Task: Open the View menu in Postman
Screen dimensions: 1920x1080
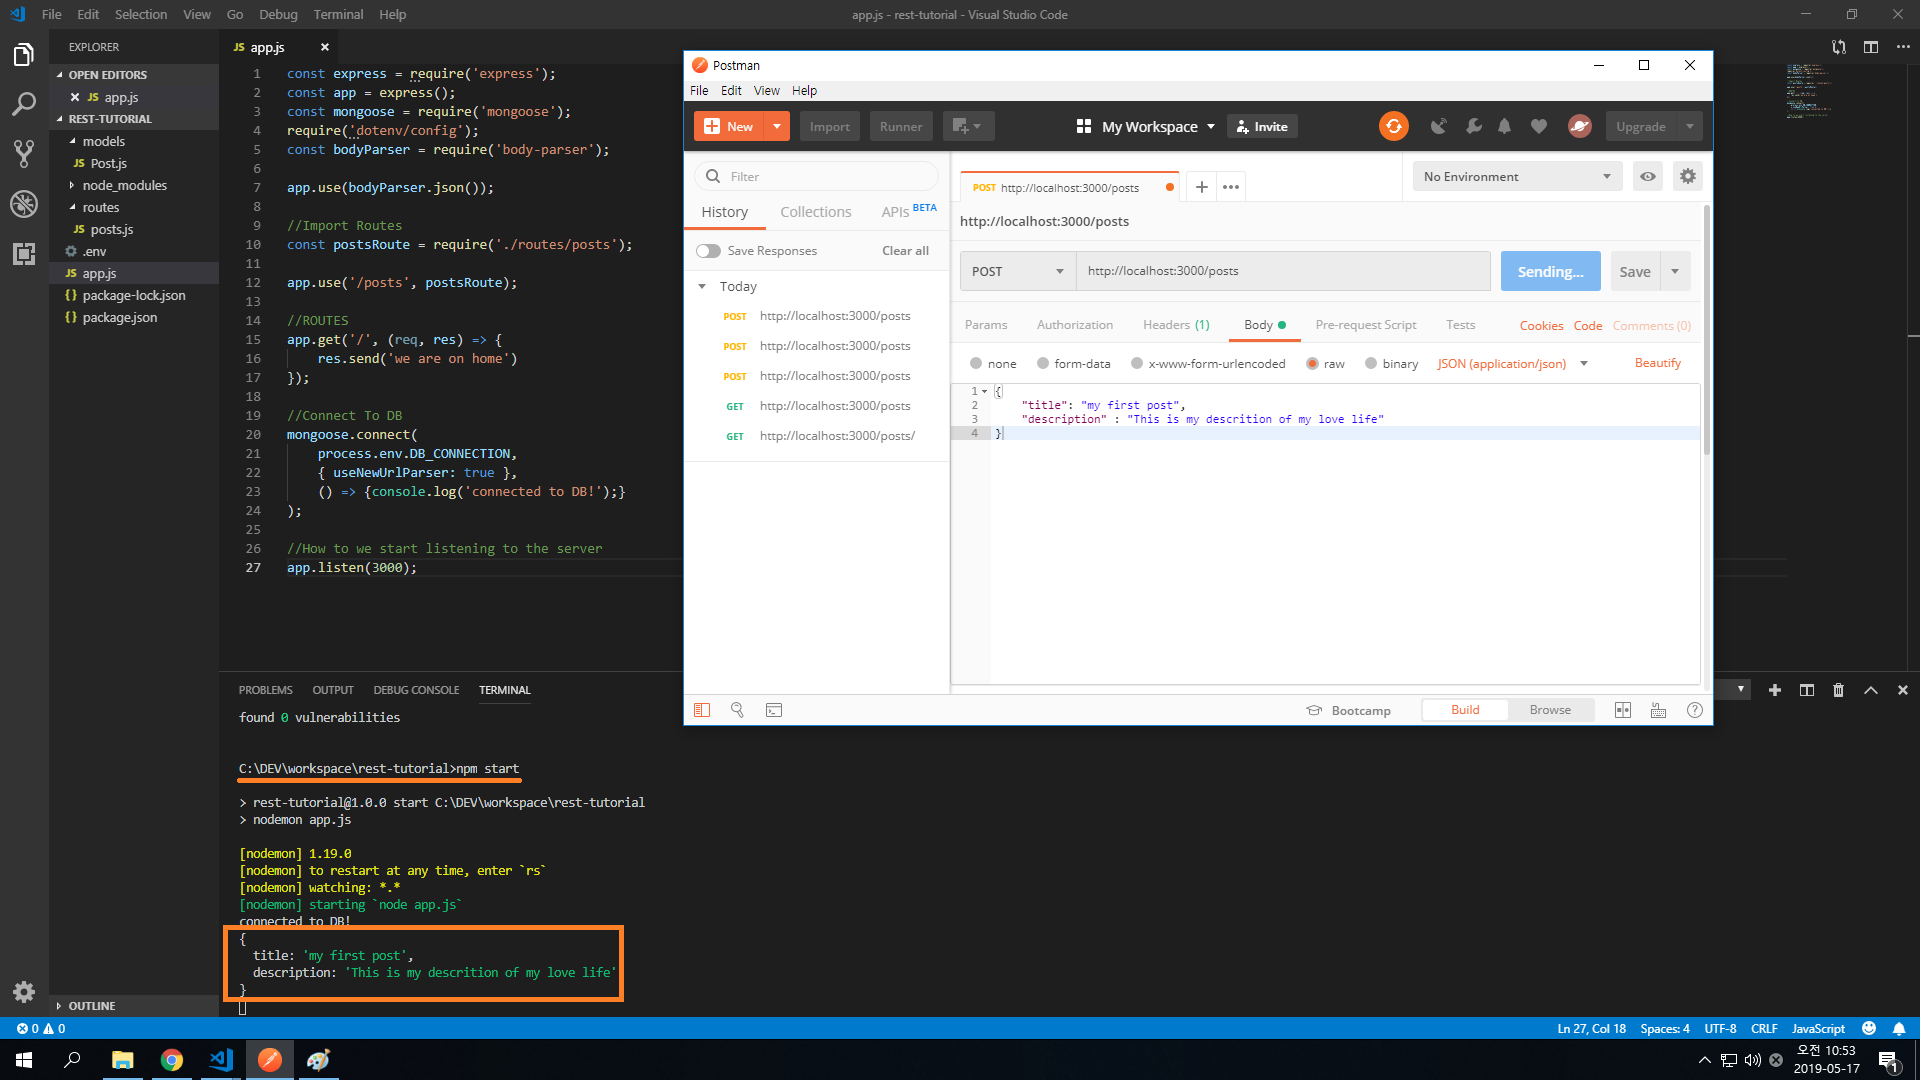Action: coord(766,90)
